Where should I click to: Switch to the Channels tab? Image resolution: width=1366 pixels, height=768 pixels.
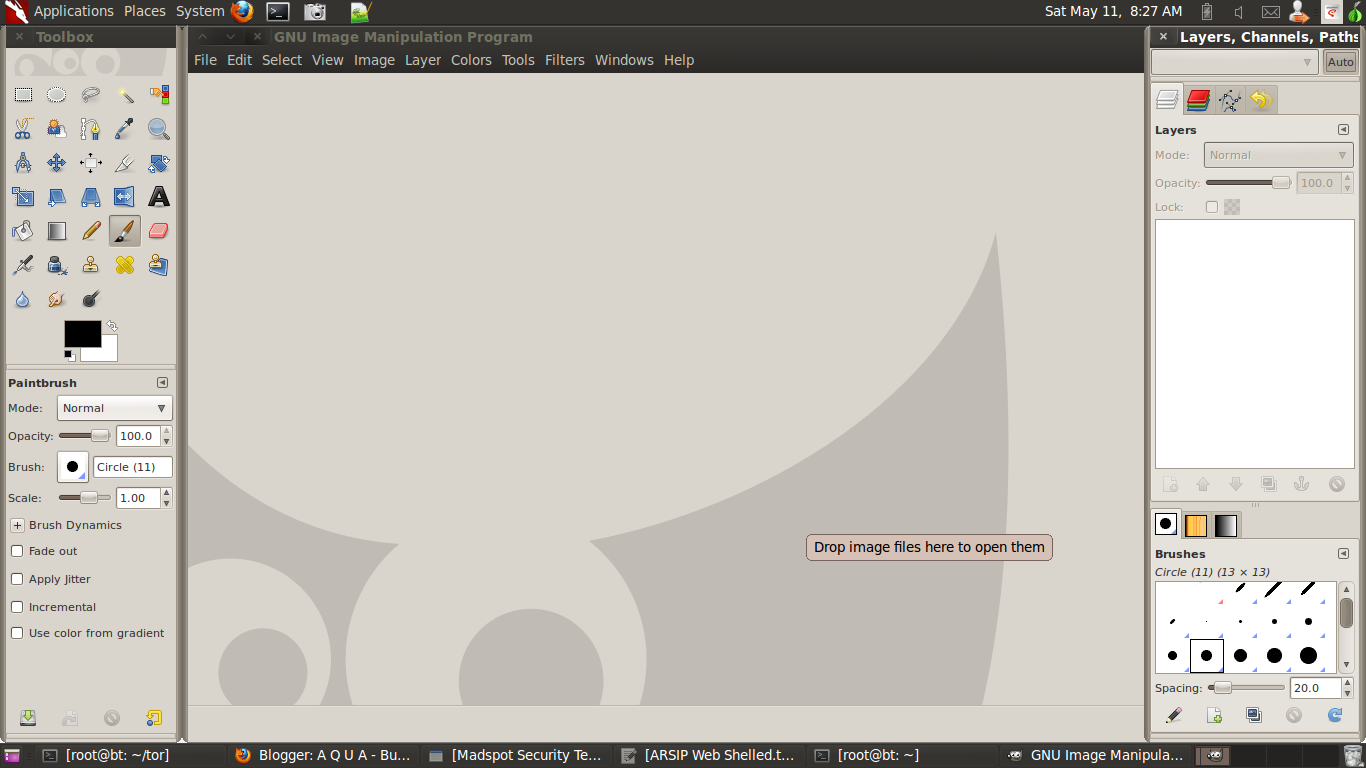(x=1198, y=99)
